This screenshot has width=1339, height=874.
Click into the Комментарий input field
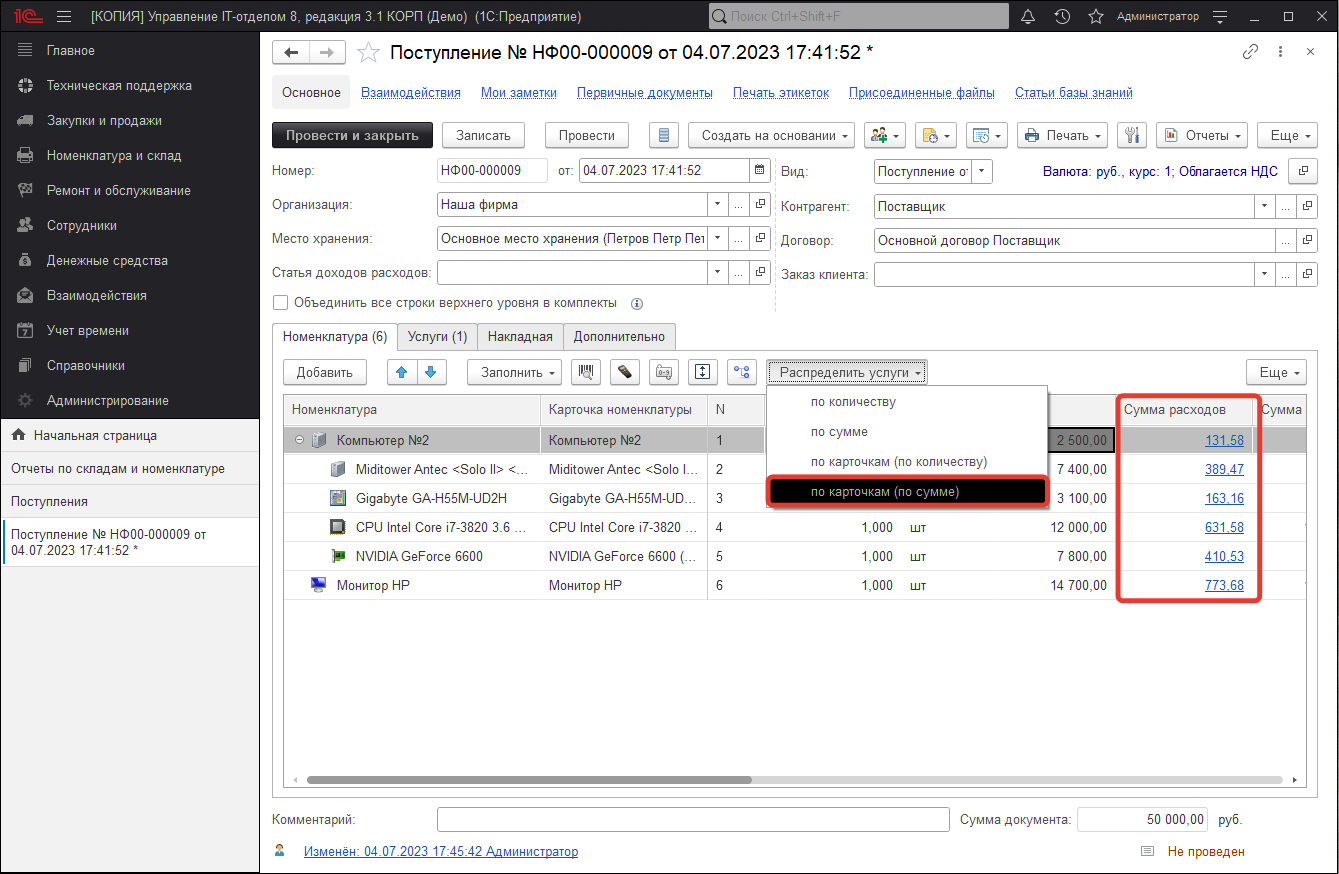point(692,820)
